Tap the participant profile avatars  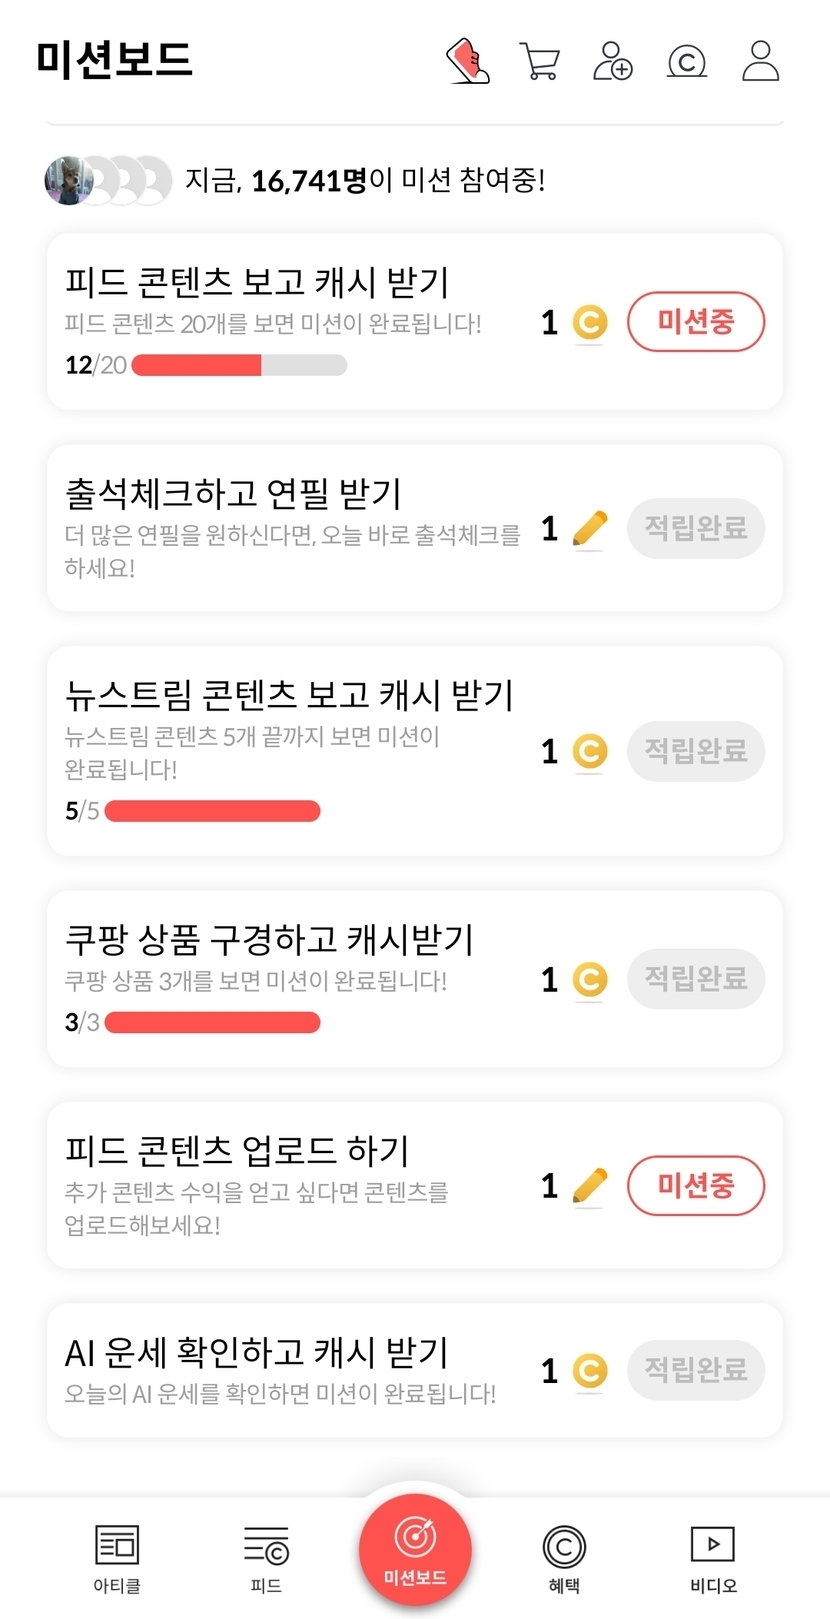pos(108,181)
